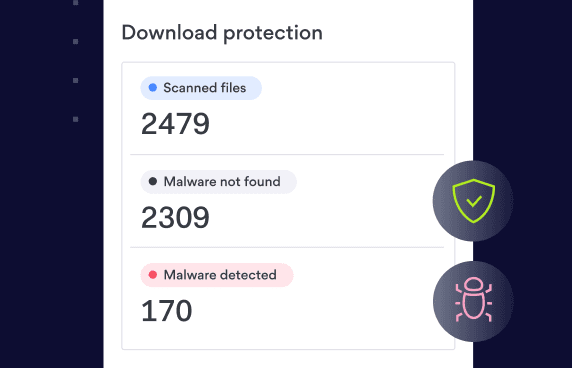Select the Malware not found label pill
The height and width of the screenshot is (368, 572).
pyautogui.click(x=219, y=182)
